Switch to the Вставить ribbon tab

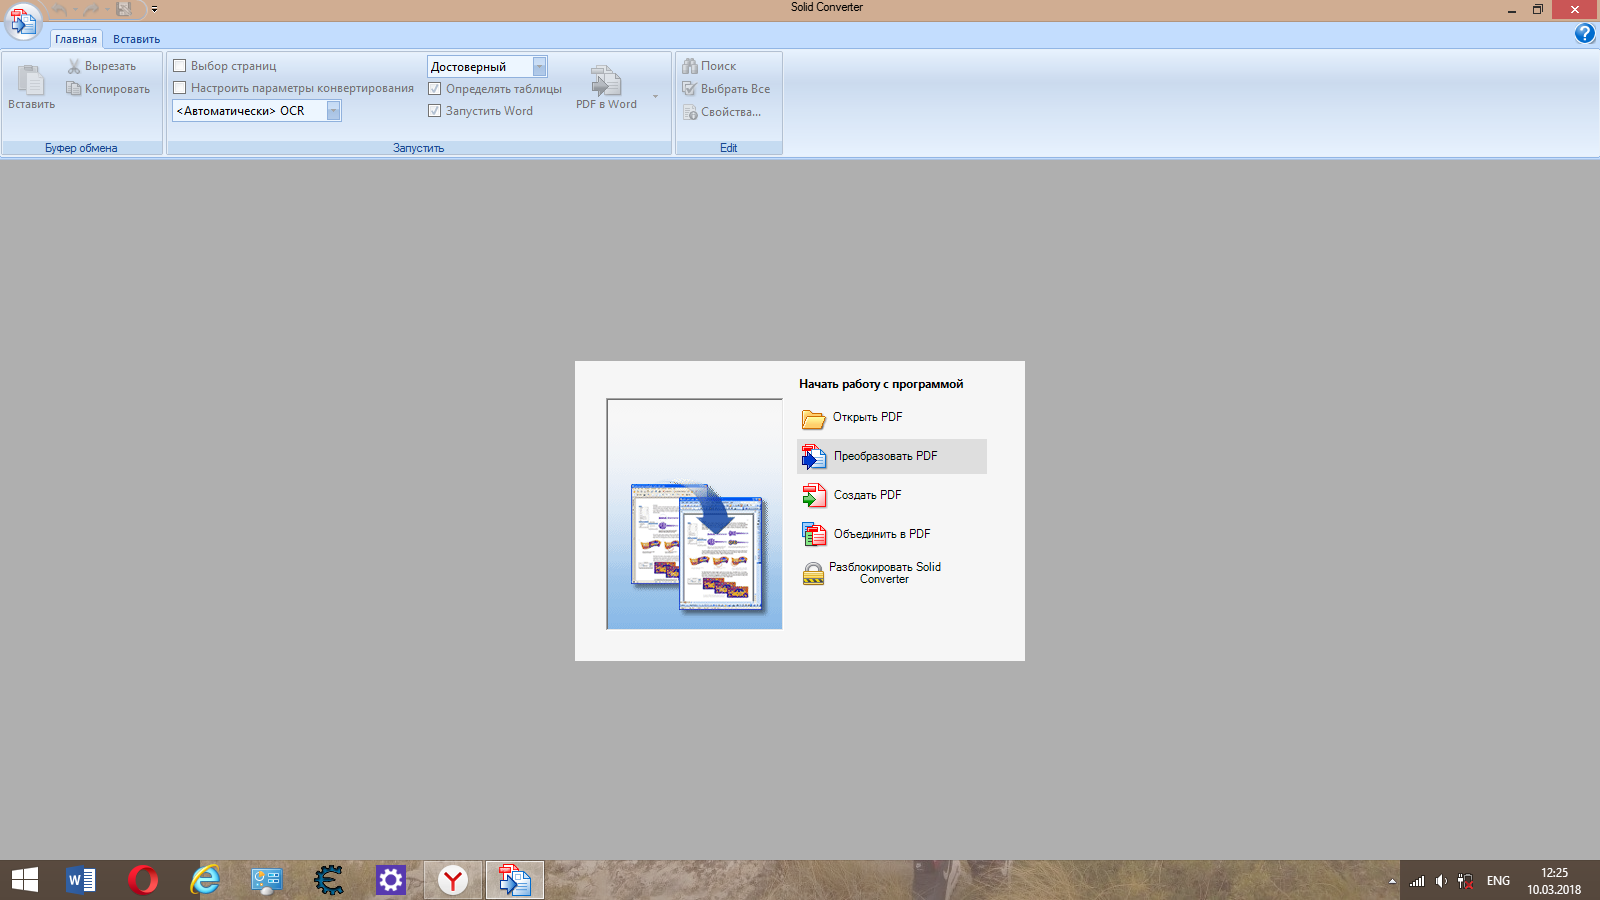click(136, 39)
